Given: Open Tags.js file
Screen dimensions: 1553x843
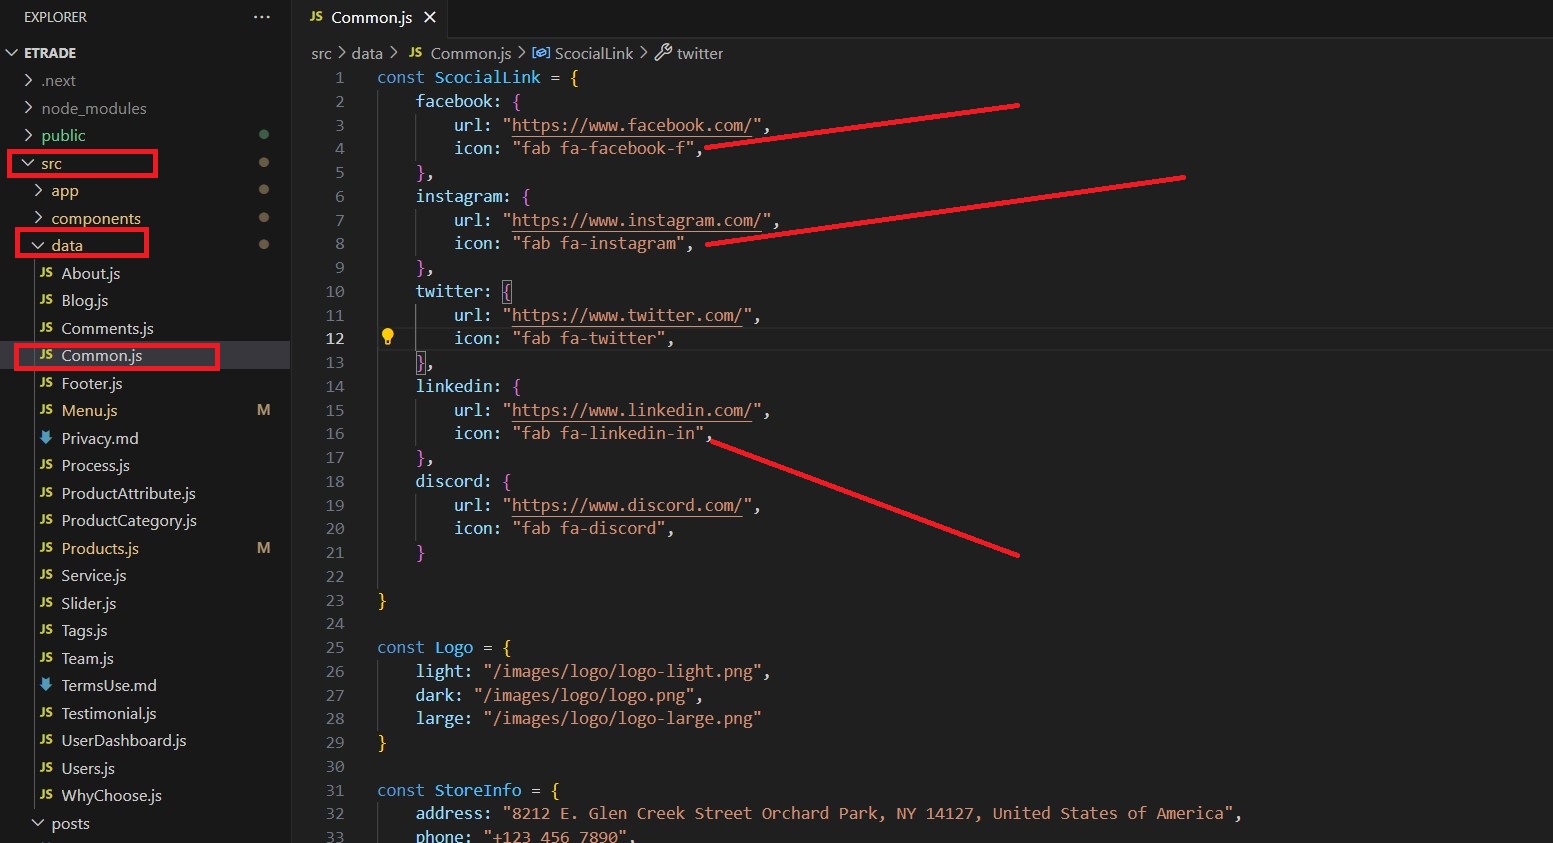Looking at the screenshot, I should pyautogui.click(x=84, y=630).
